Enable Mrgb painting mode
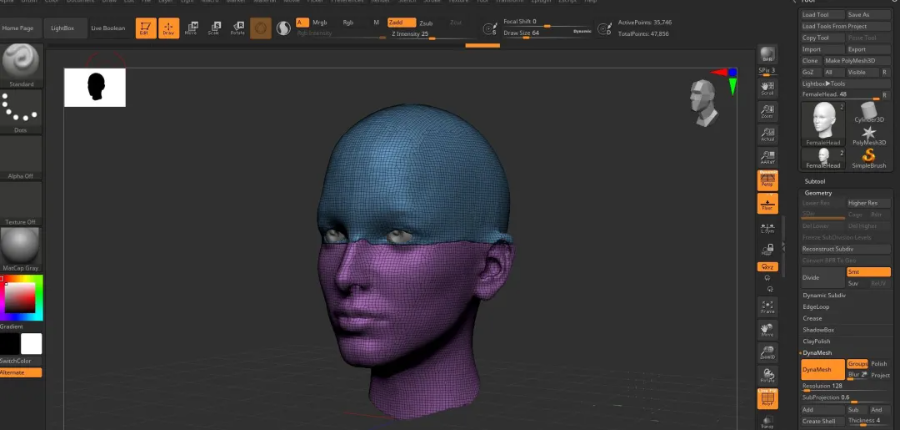900x430 pixels. 320,22
